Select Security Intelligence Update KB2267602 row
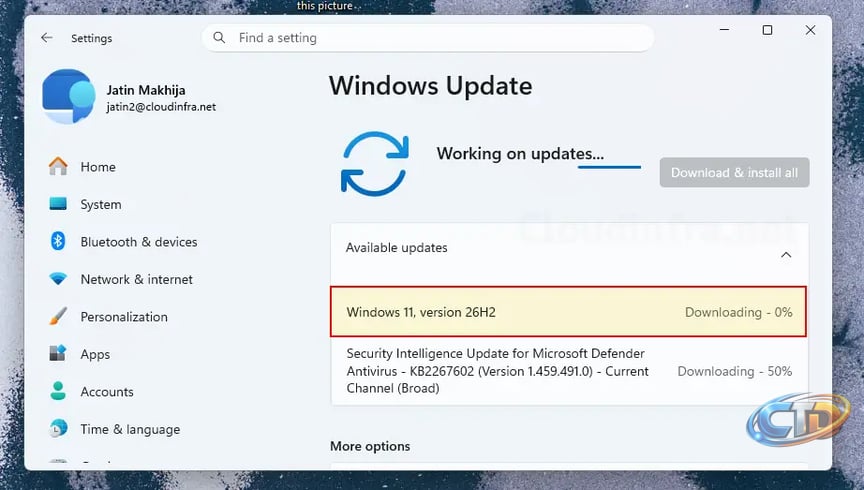 pos(569,371)
